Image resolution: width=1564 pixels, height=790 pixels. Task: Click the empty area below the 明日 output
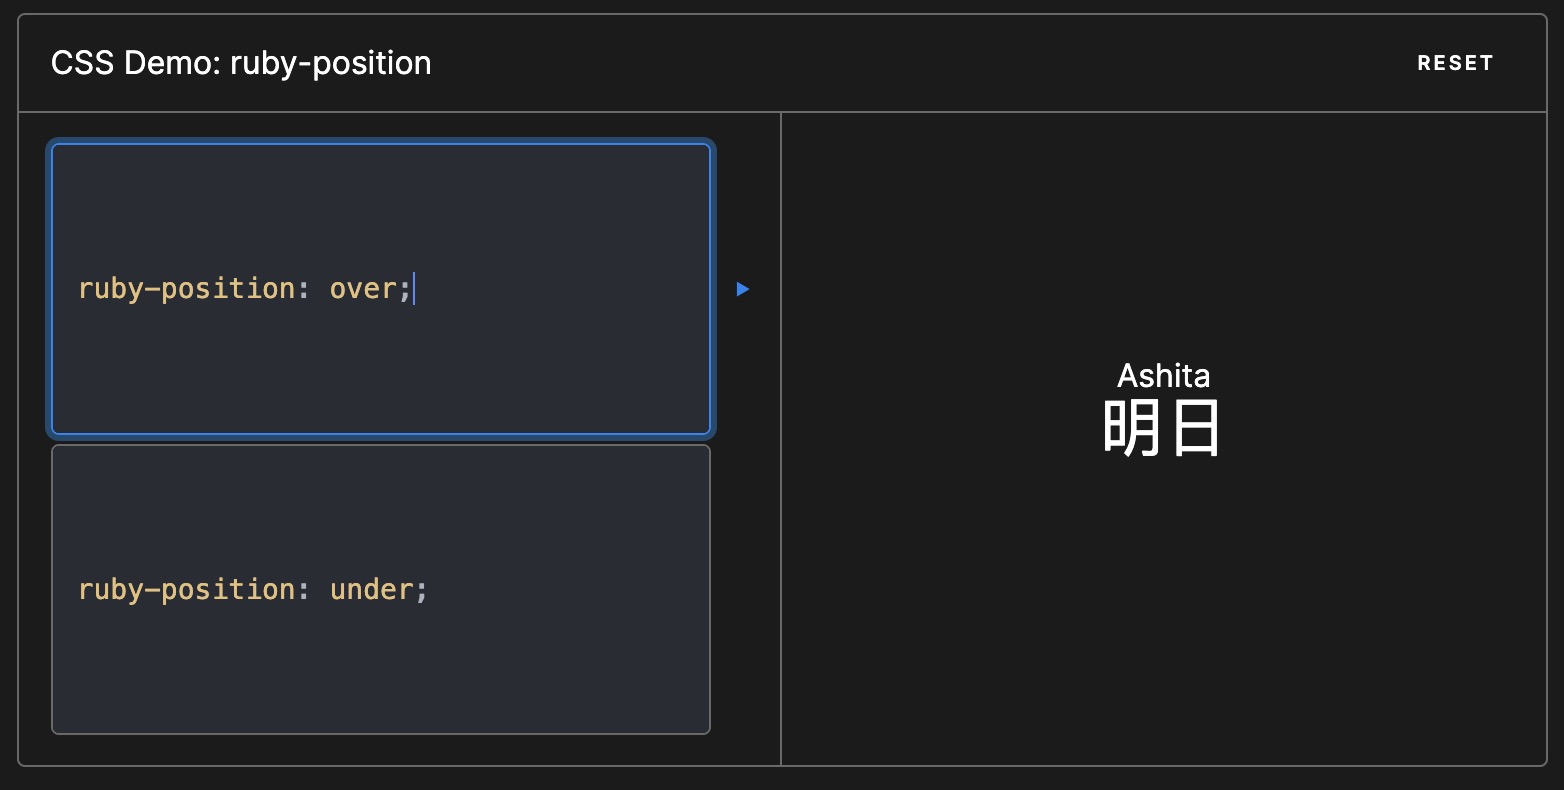(1163, 600)
